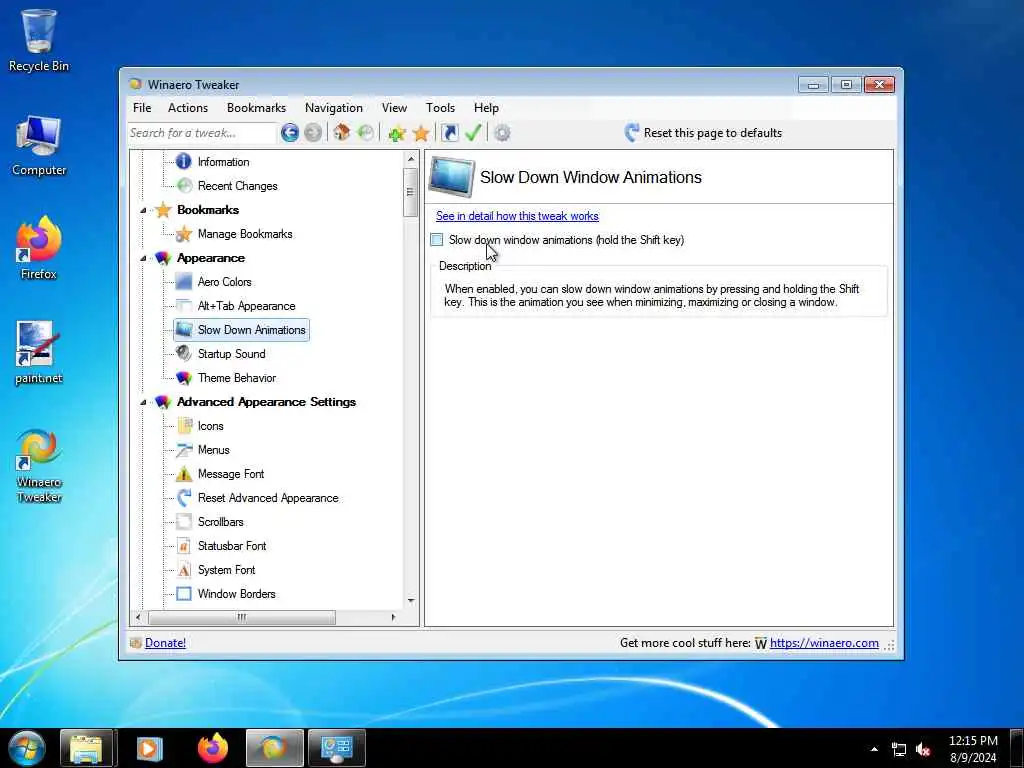Viewport: 1024px width, 768px height.
Task: Click the tree scroll up arrow
Action: pyautogui.click(x=411, y=159)
